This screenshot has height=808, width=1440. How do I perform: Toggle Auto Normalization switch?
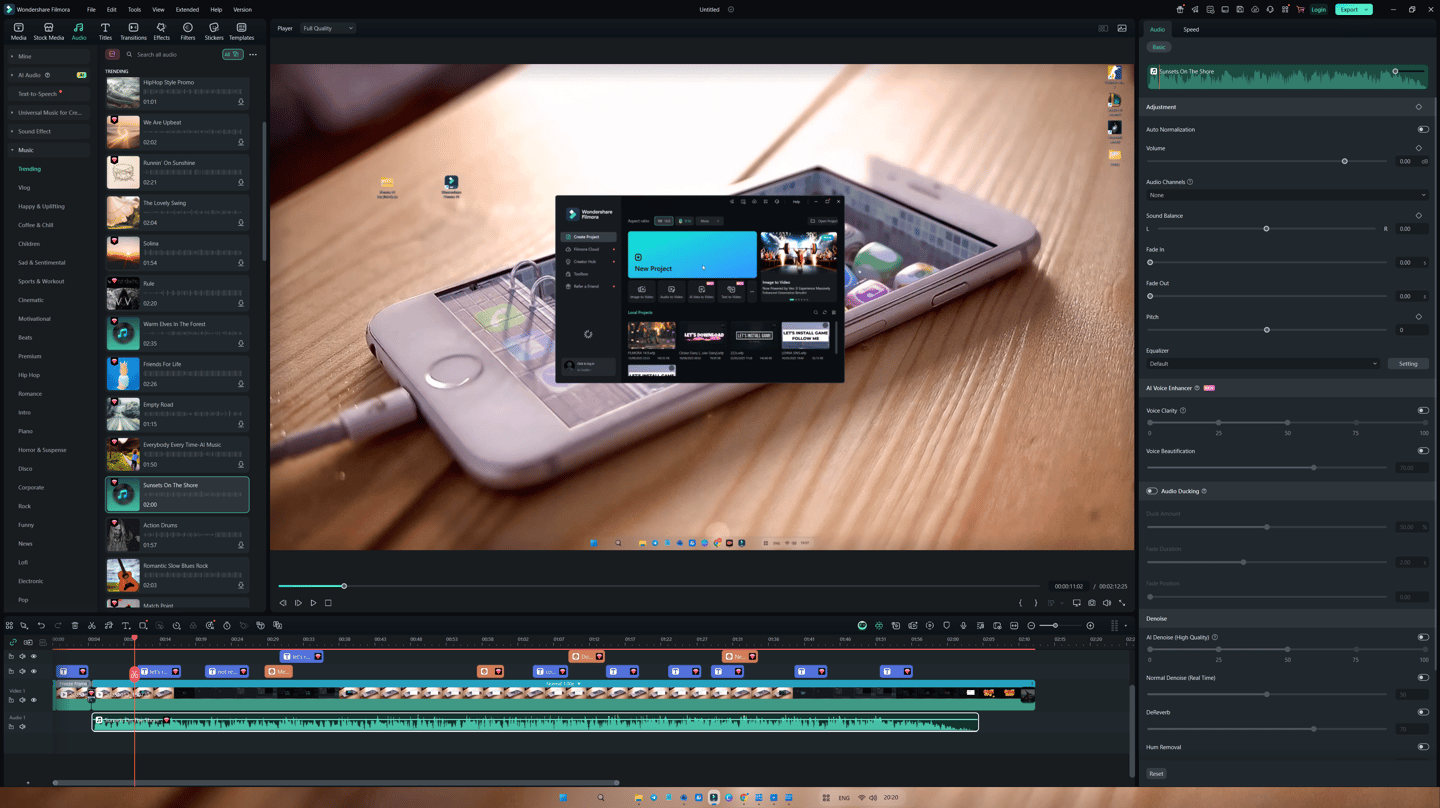point(1423,130)
